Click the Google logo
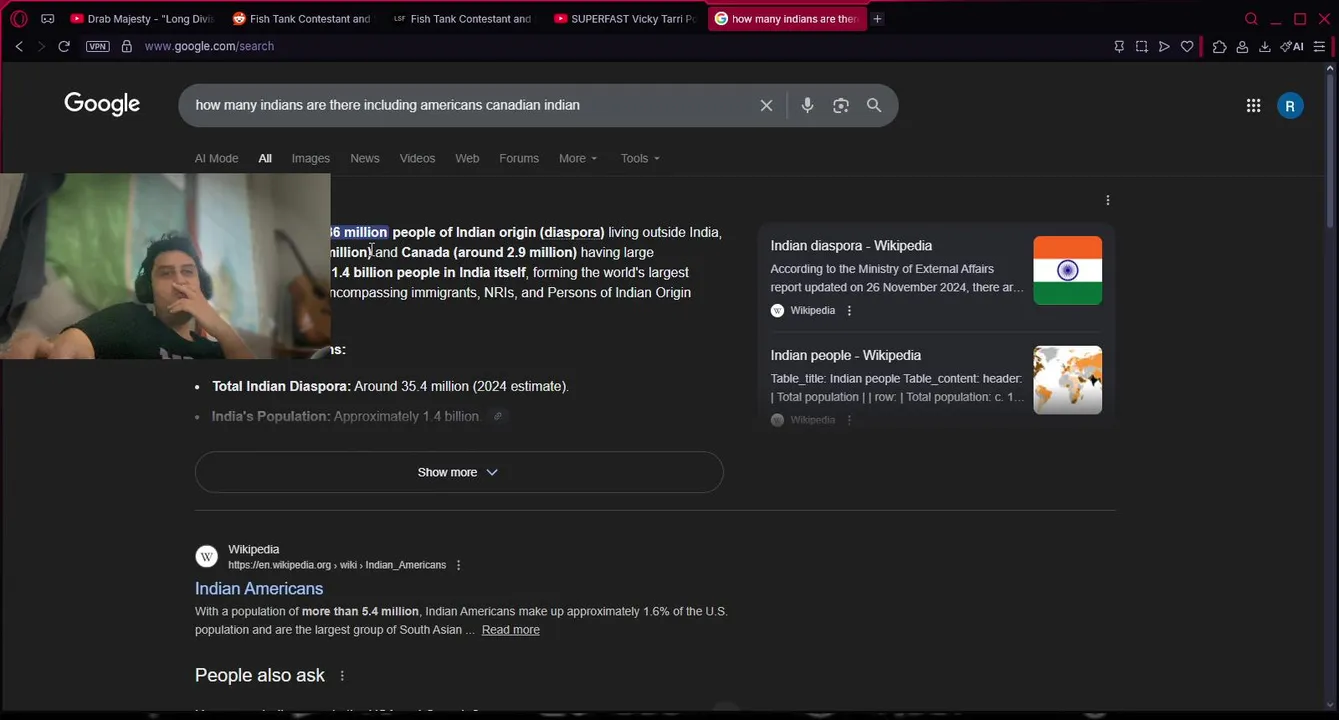Viewport: 1339px width, 720px height. (x=102, y=104)
